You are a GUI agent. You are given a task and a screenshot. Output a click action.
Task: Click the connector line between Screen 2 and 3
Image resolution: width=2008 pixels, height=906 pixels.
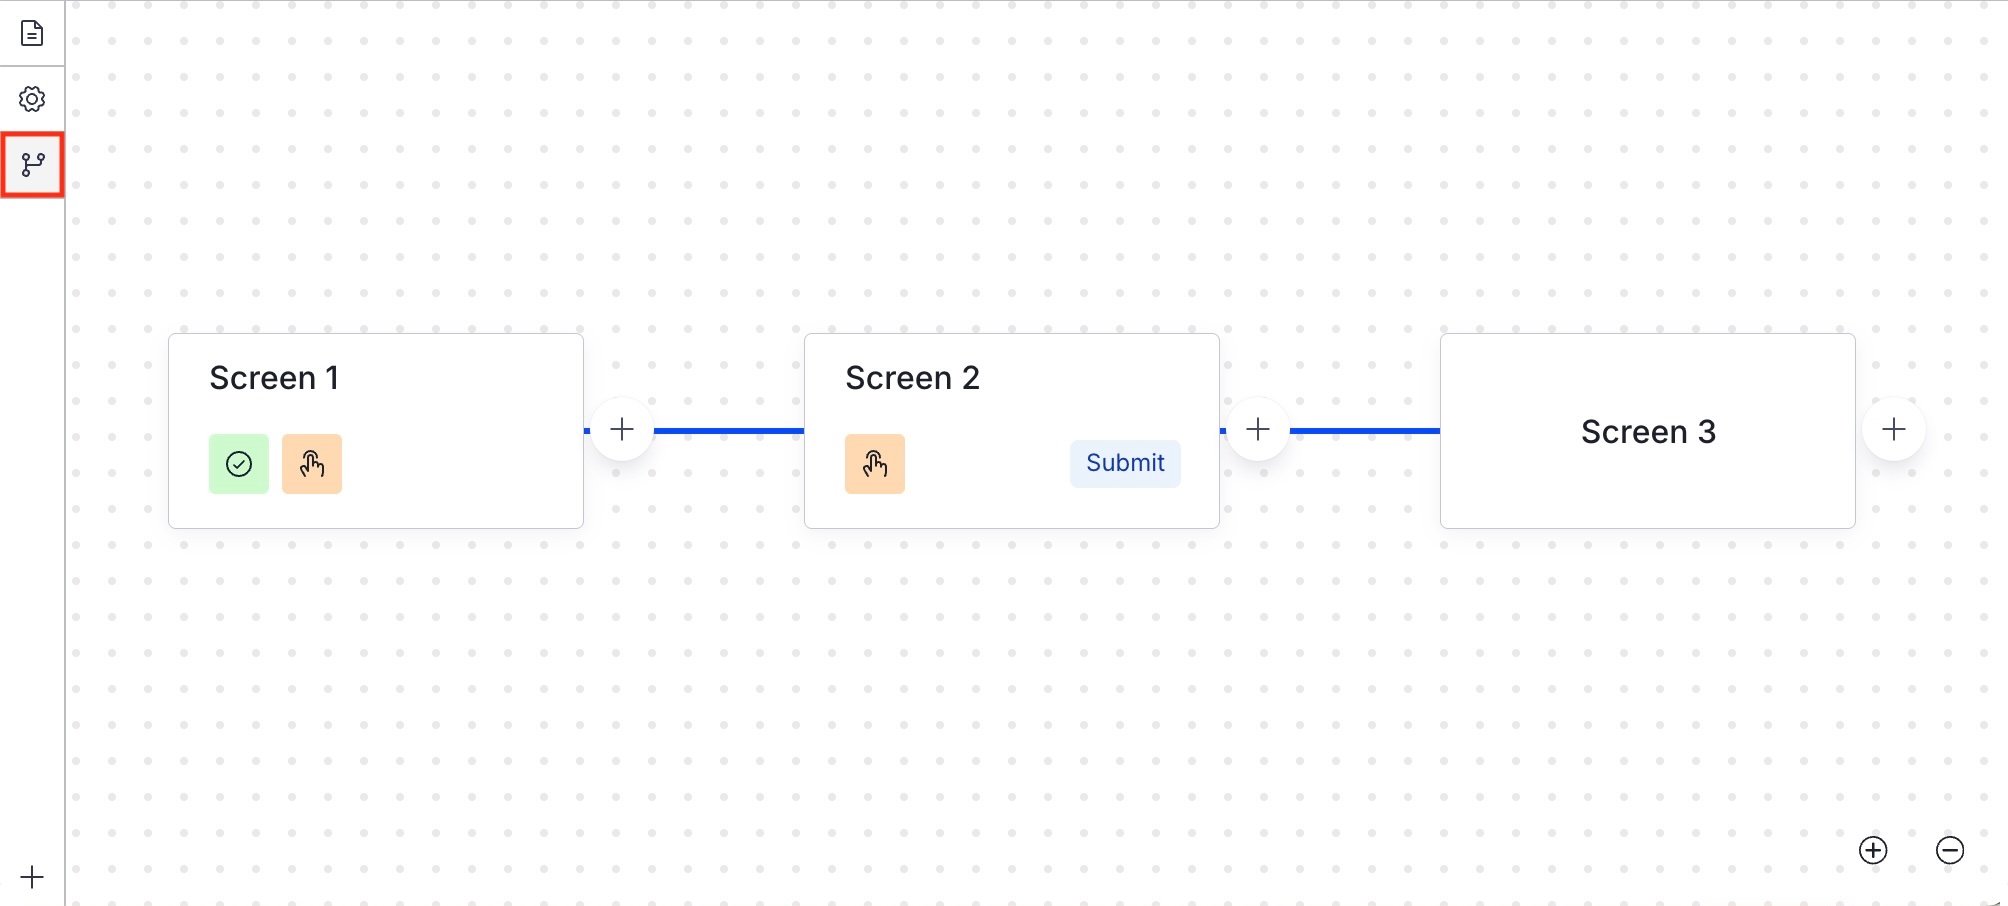click(1364, 431)
